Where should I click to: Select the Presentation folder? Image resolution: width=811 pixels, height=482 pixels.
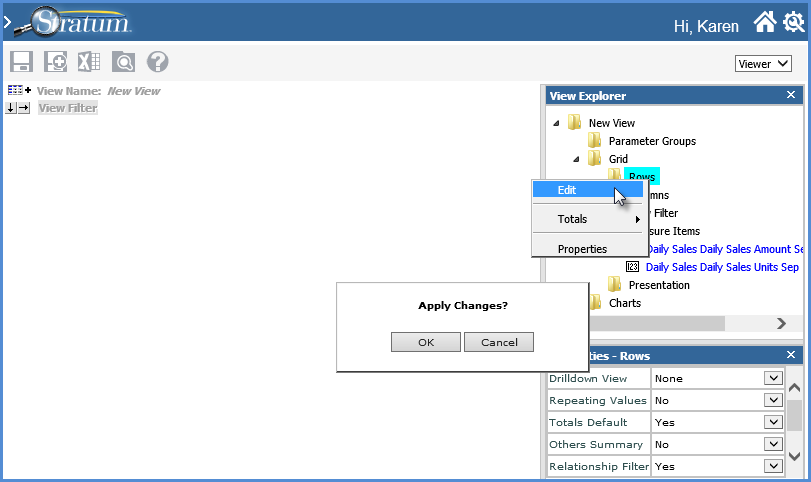(659, 285)
